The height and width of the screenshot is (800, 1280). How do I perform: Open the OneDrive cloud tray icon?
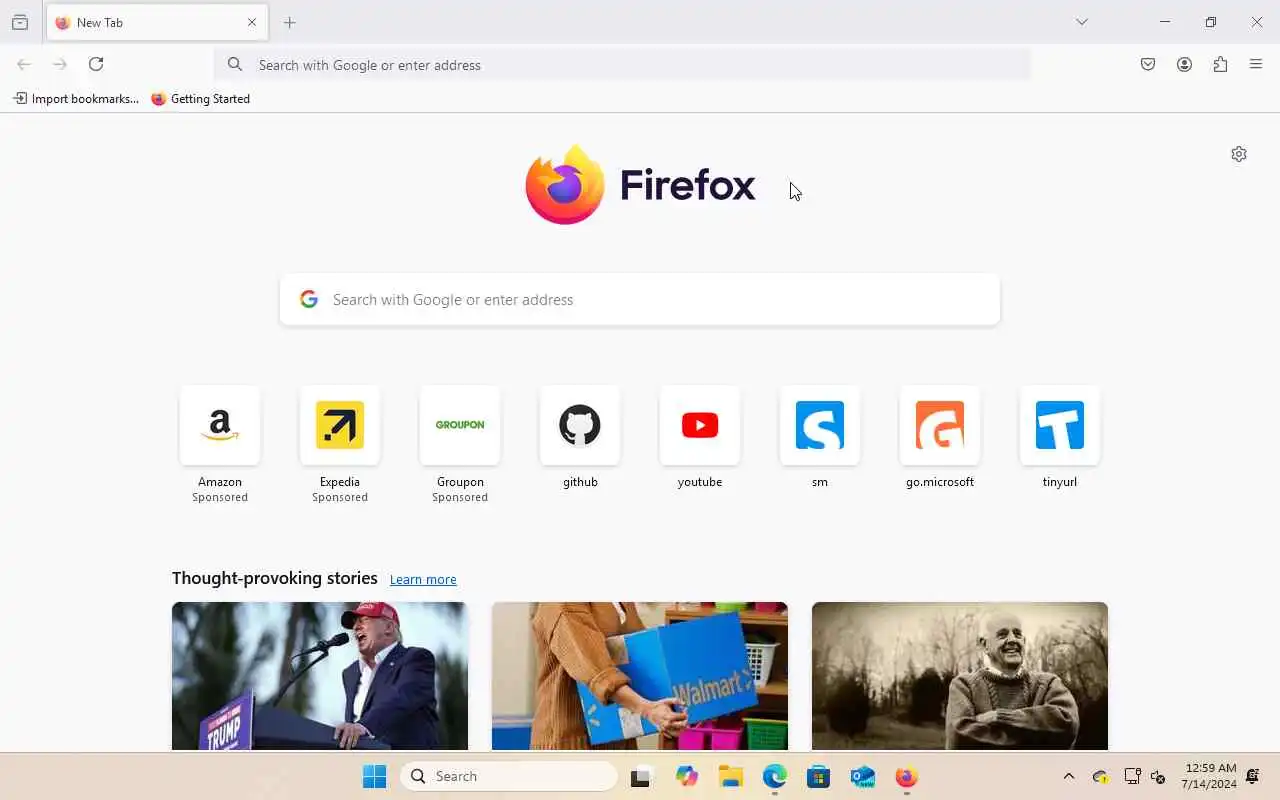(x=1101, y=777)
